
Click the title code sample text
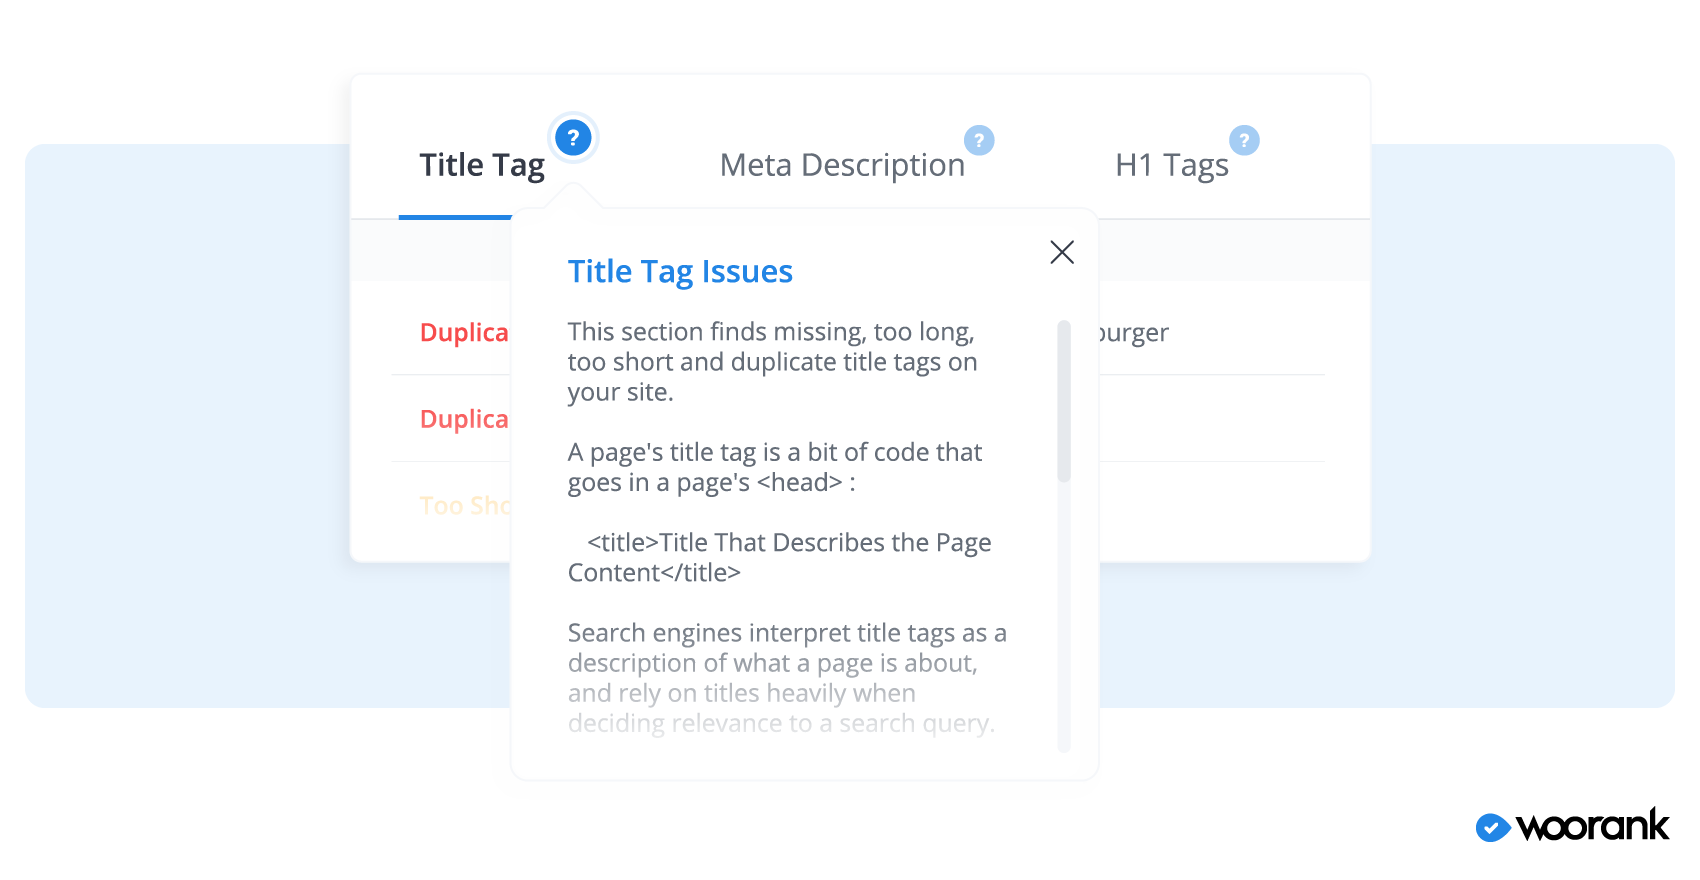[x=780, y=557]
